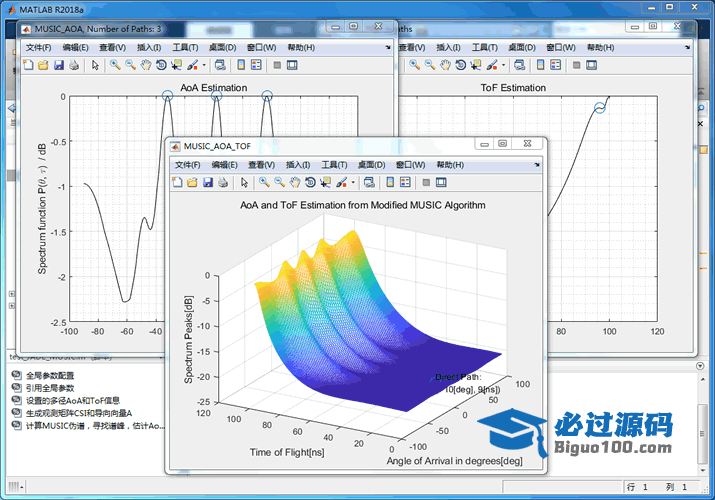
Task: Select Edit Plot arrow in MUSIC_AOA window
Action: click(x=95, y=65)
